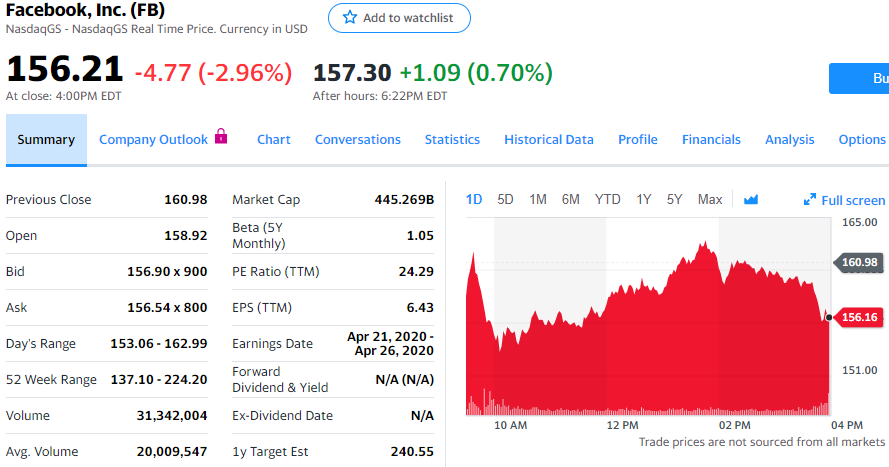
Task: Click the 156.16 current price marker
Action: point(859,318)
